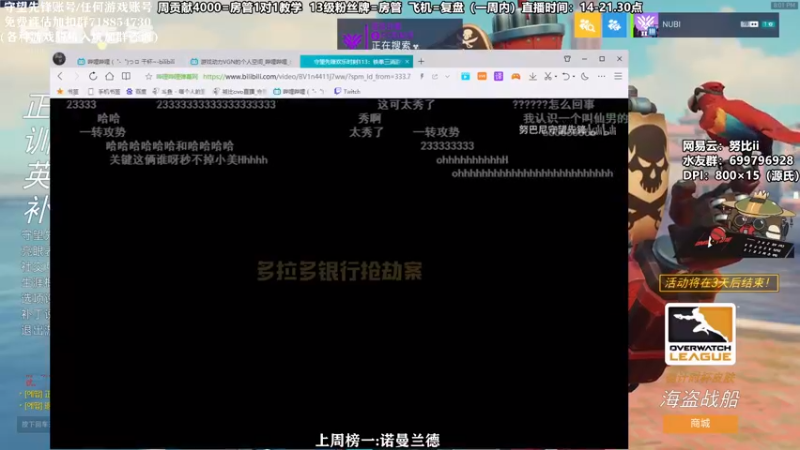The width and height of the screenshot is (800, 450).
Task: Expand the address bar dropdown chevron
Action: [447, 77]
